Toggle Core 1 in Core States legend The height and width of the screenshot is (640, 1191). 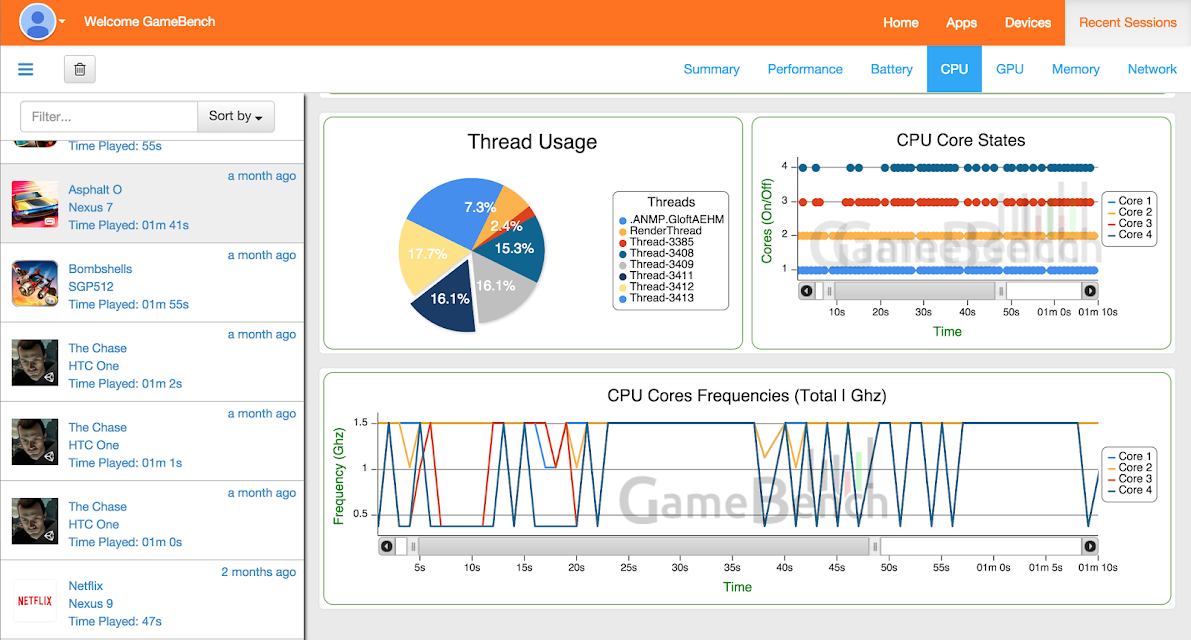coord(1129,201)
